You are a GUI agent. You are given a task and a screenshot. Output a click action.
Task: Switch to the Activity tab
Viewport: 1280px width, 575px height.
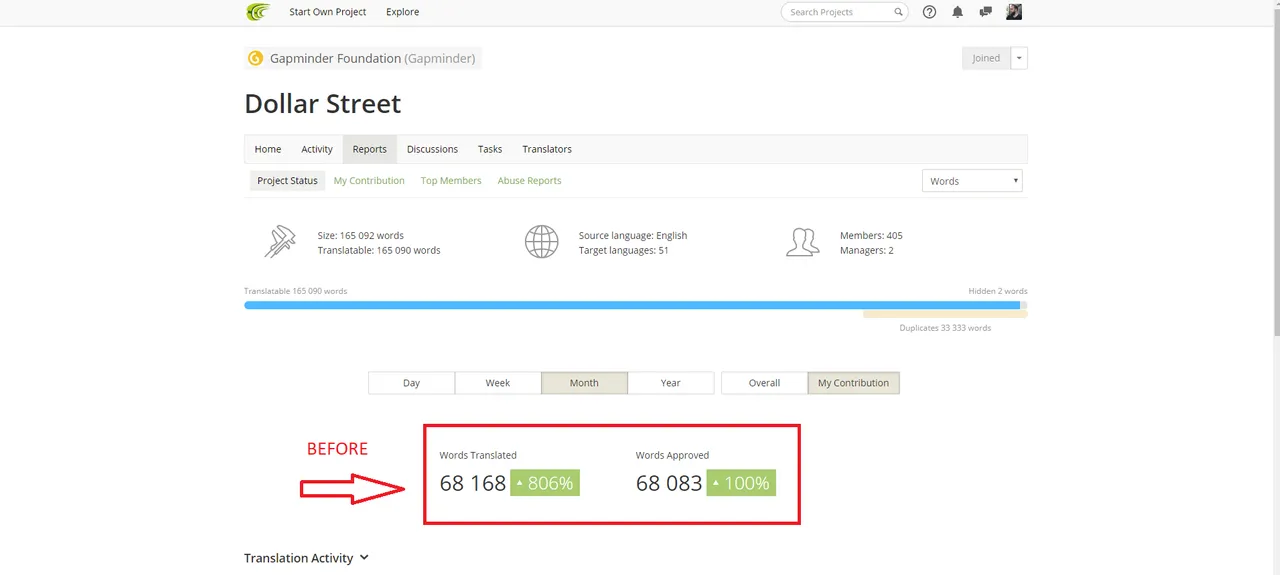[317, 149]
